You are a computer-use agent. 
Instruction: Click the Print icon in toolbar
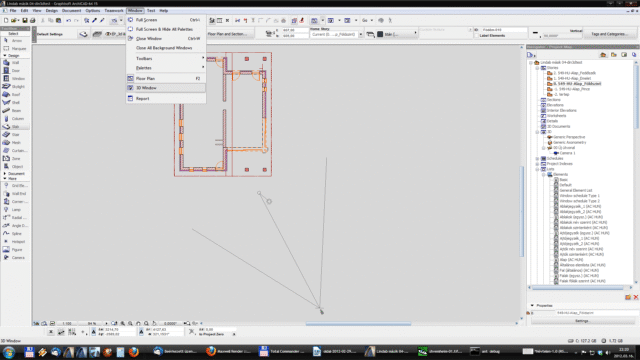[33, 20]
